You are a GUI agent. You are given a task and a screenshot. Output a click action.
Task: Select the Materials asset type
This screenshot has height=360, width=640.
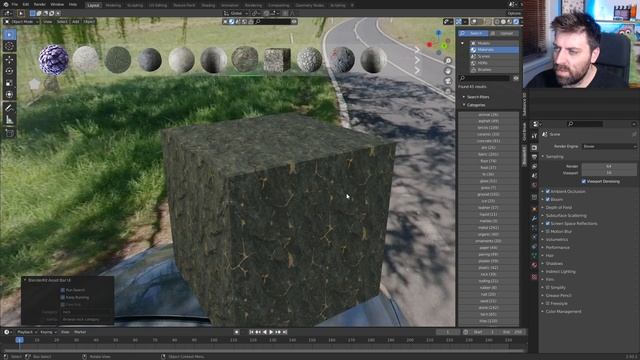tap(494, 49)
